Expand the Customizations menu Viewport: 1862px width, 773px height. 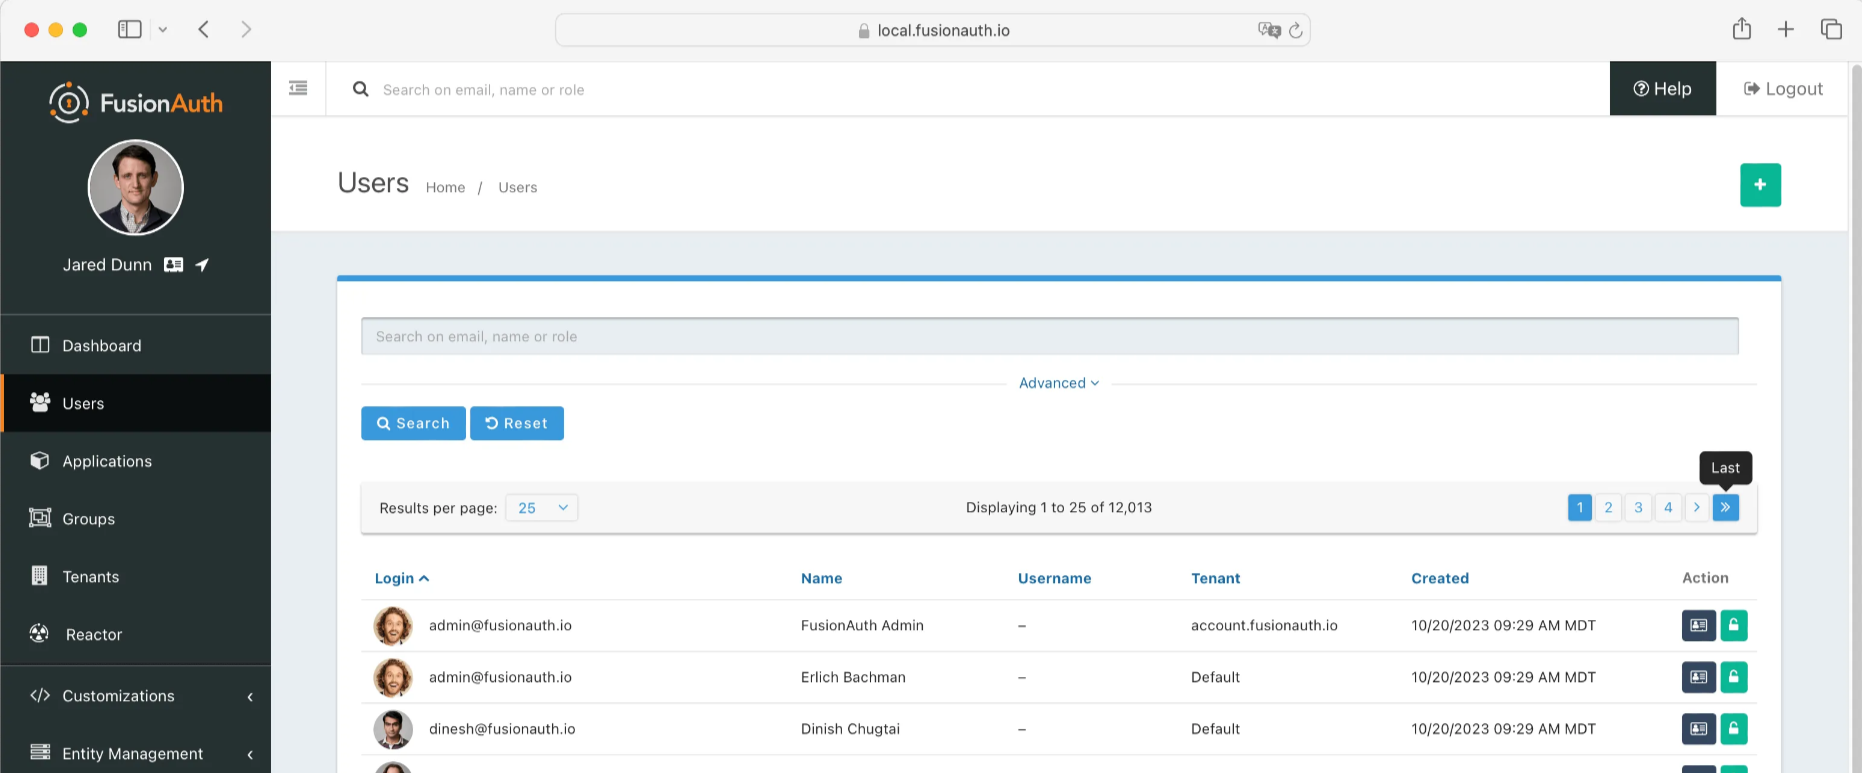pyautogui.click(x=136, y=696)
